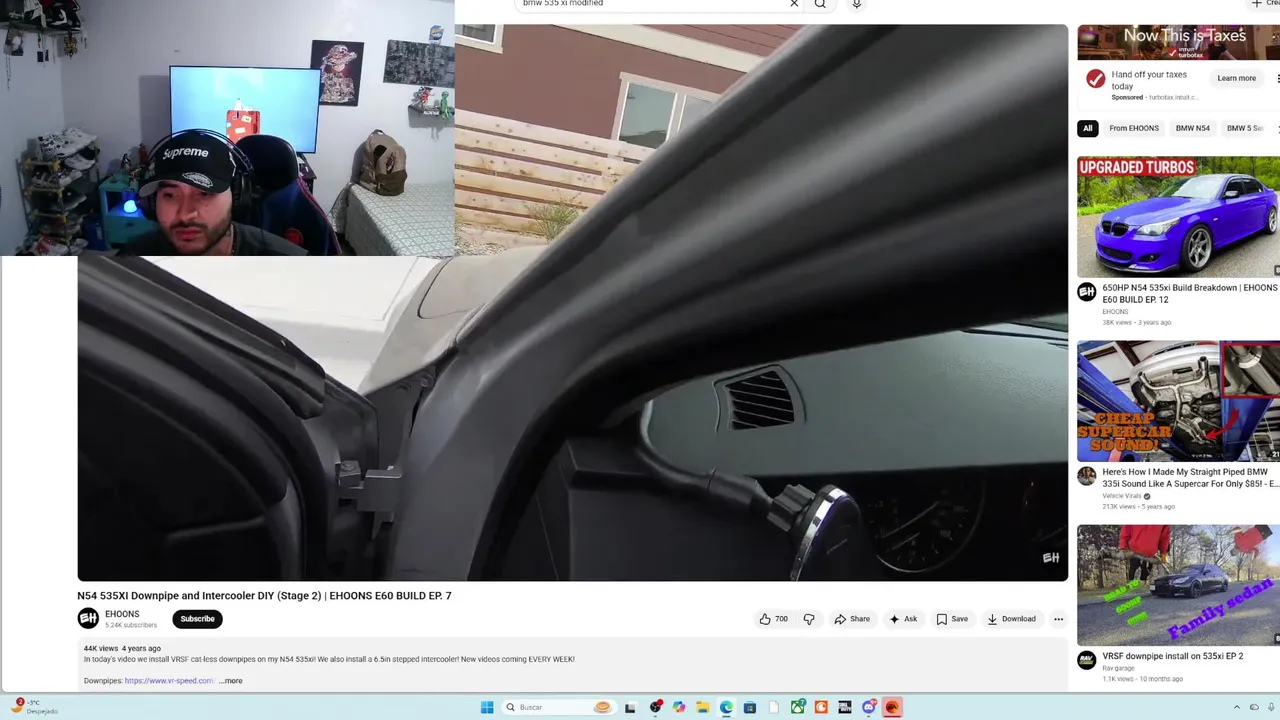Expand description with '...more'

231,681
